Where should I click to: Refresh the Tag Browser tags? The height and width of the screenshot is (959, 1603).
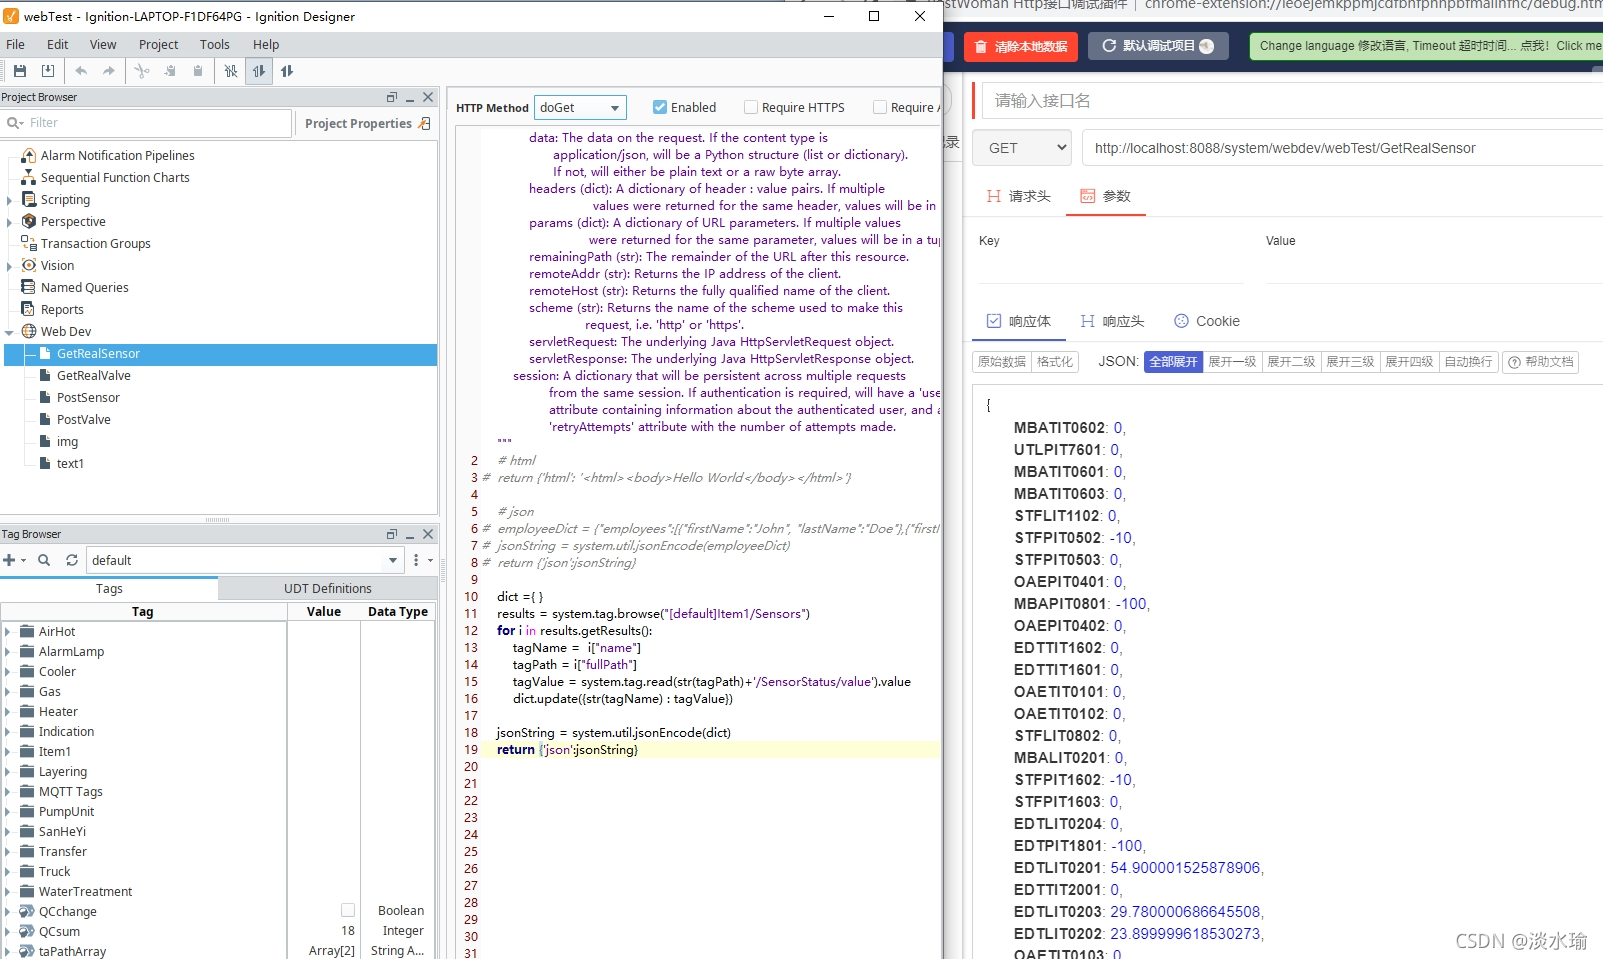72,560
